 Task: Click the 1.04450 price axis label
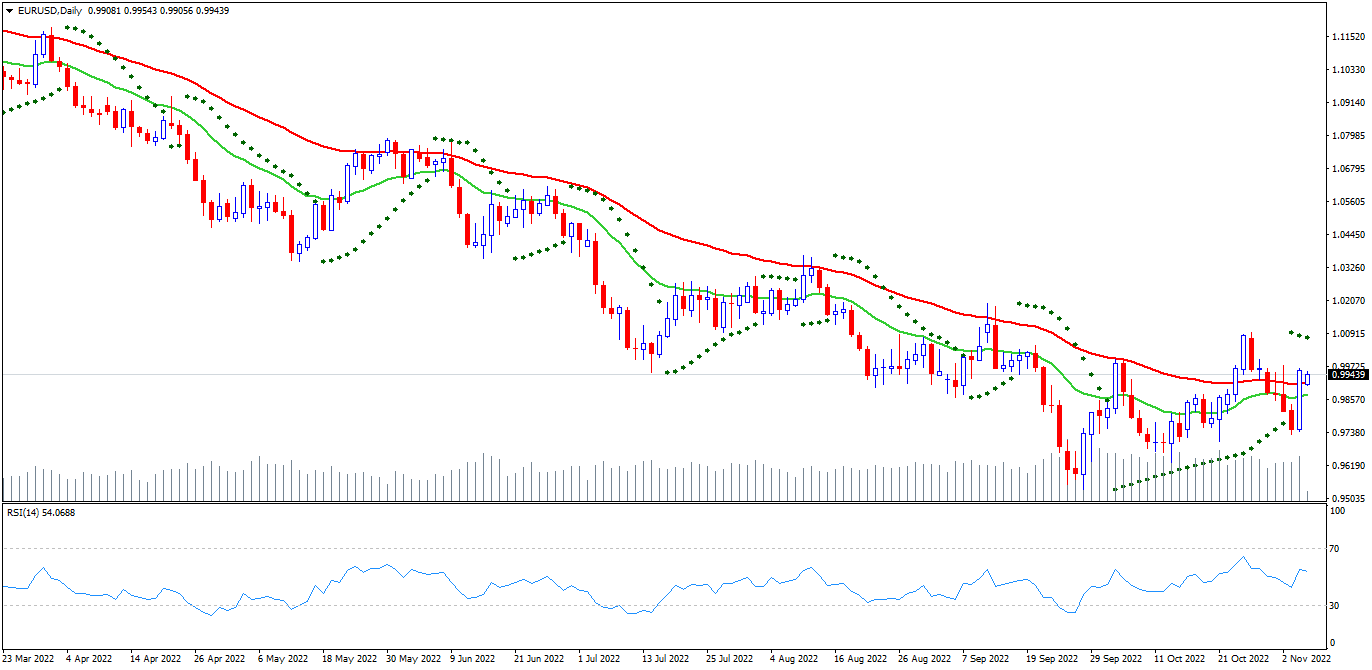coord(1347,234)
